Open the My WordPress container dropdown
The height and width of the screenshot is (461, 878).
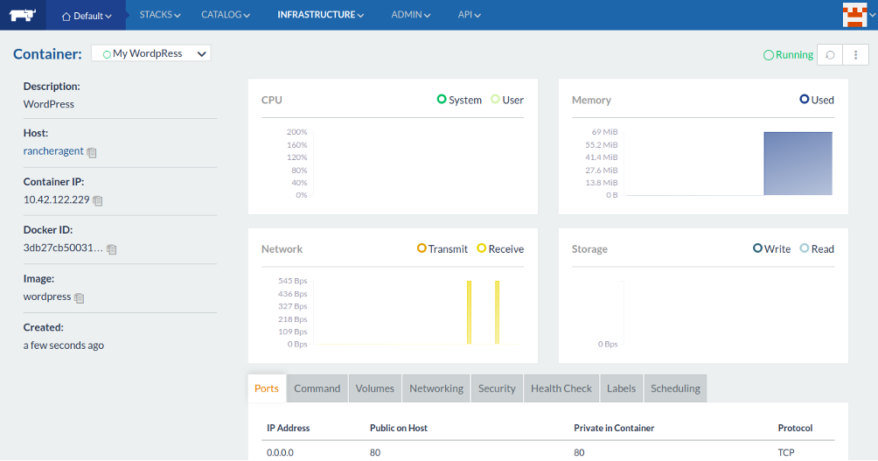click(151, 54)
